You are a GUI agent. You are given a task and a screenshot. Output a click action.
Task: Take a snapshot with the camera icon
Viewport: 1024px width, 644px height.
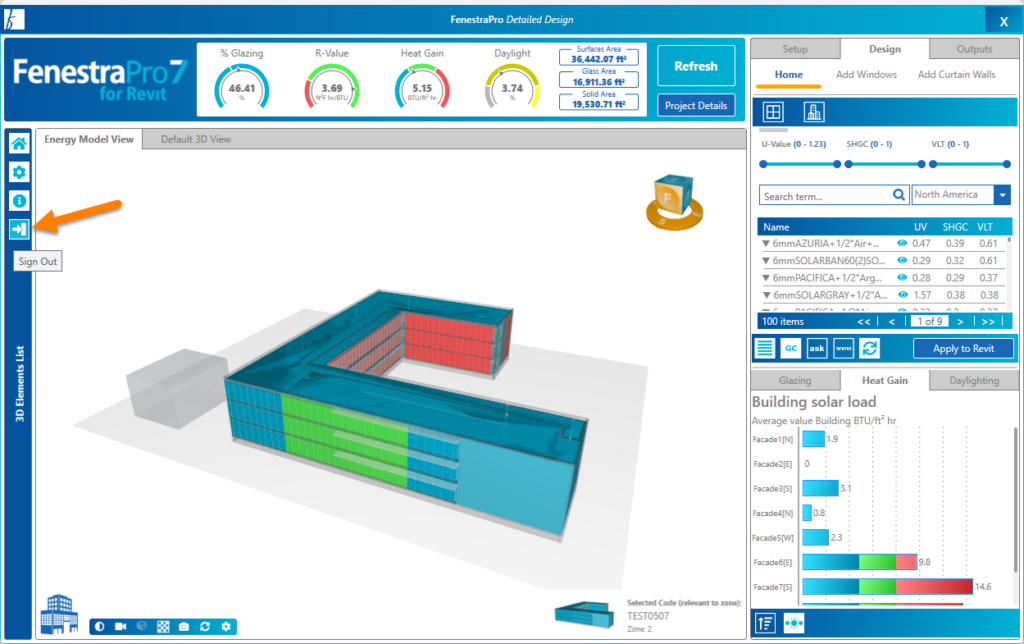pos(184,626)
